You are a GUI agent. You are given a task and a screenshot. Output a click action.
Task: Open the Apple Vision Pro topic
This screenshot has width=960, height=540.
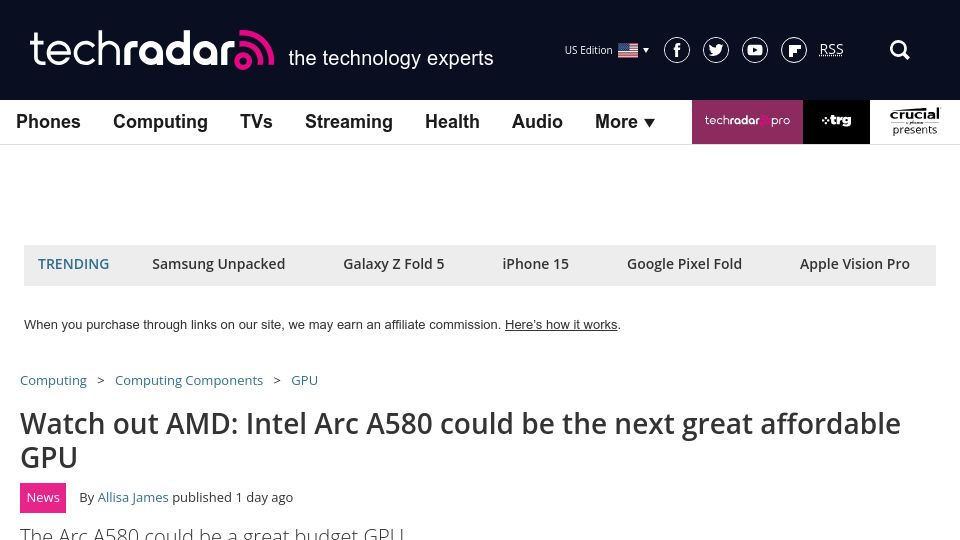click(855, 264)
